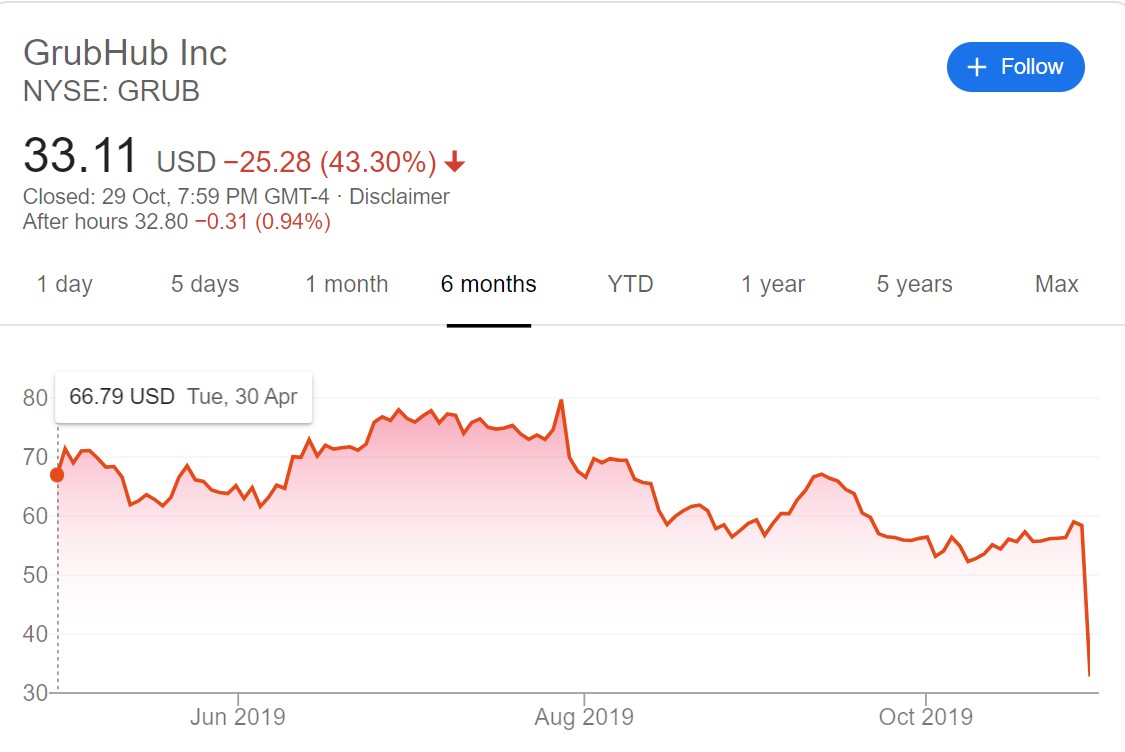Click the 33.11 stock price

[x=80, y=157]
